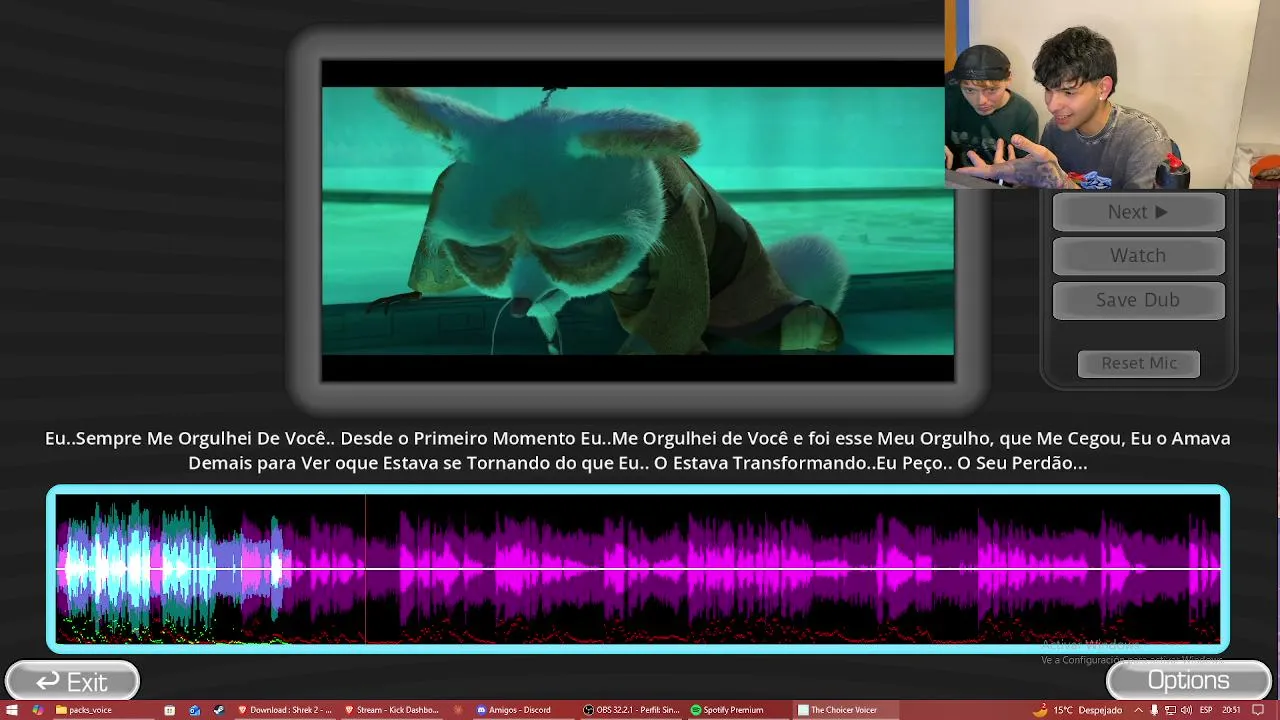Open the Steam taskbar icon
The height and width of the screenshot is (720, 1280).
click(219, 710)
